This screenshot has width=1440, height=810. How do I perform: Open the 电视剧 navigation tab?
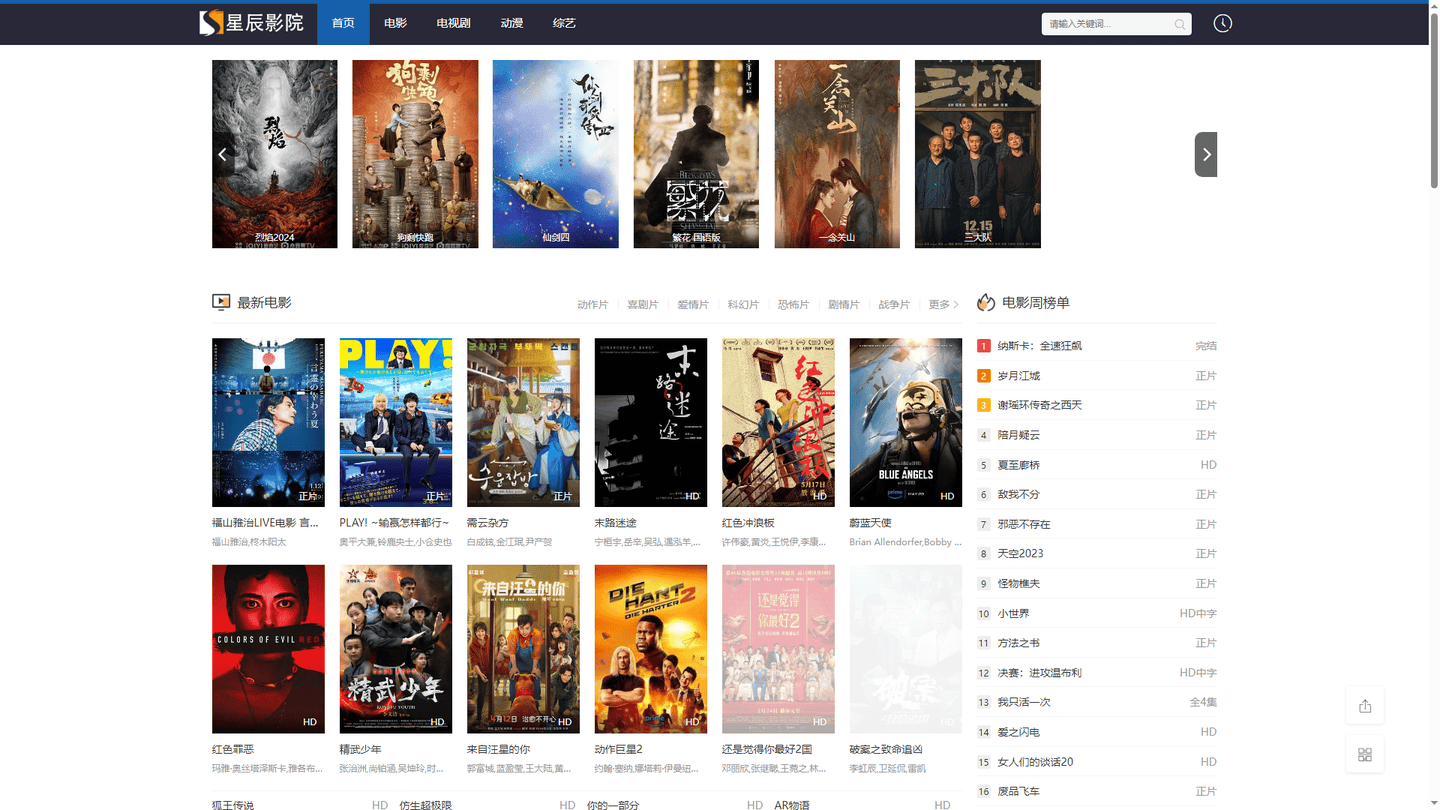(453, 23)
